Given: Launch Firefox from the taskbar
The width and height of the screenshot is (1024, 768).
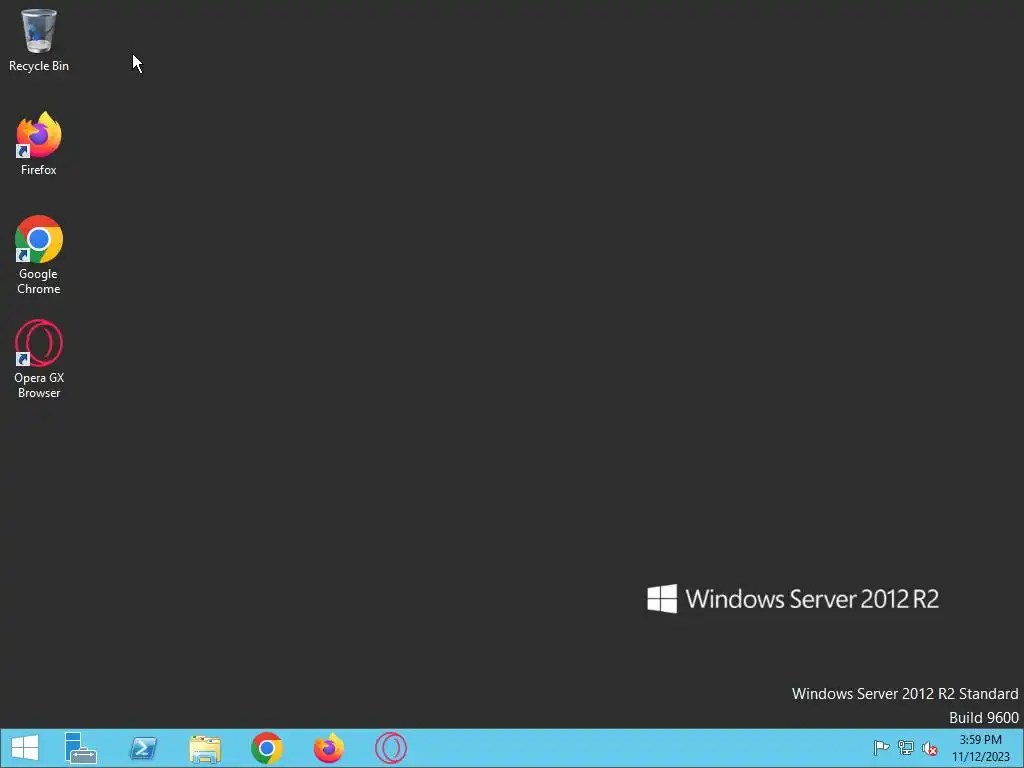Looking at the screenshot, I should 328,748.
